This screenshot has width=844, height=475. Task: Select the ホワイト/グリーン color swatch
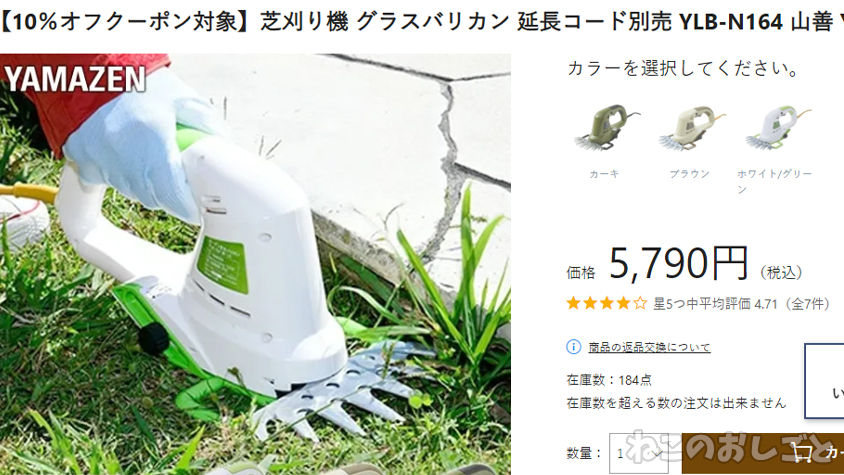[x=777, y=128]
